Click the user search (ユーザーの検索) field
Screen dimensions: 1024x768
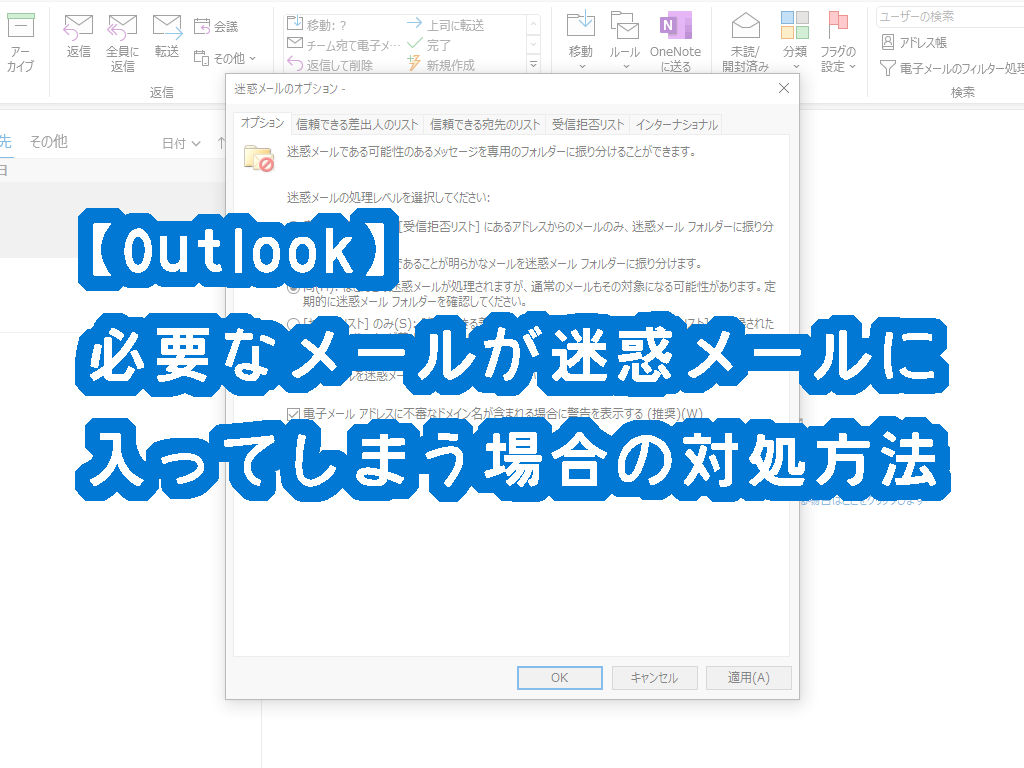(x=950, y=17)
